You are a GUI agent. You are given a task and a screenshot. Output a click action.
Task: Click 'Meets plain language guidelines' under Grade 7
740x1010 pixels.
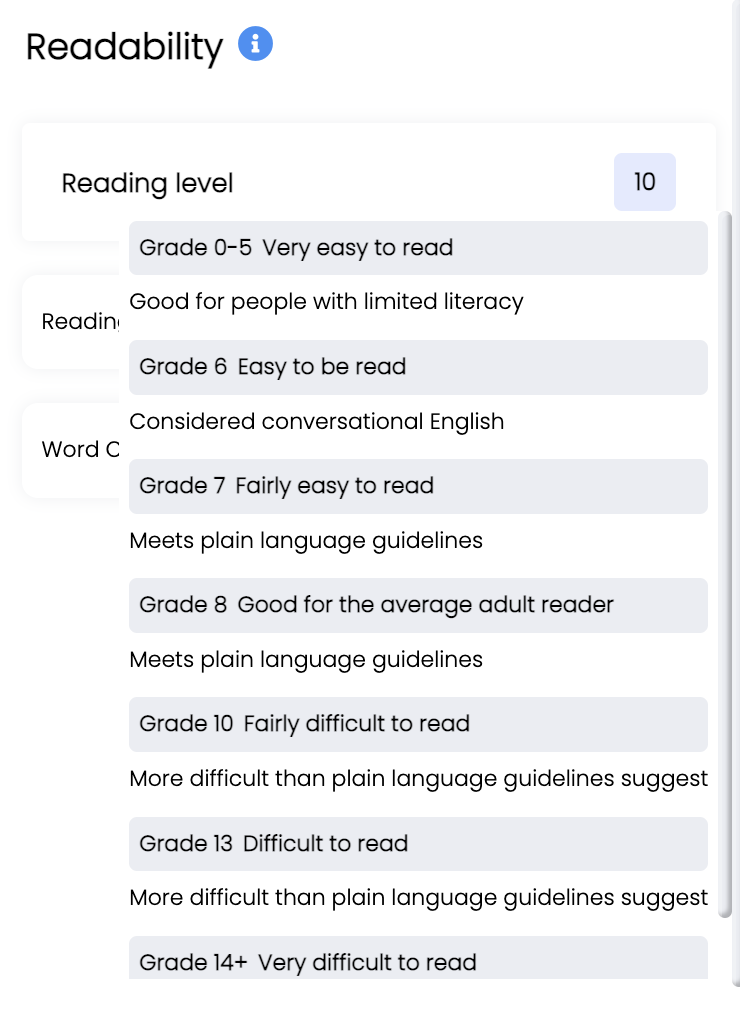306,540
